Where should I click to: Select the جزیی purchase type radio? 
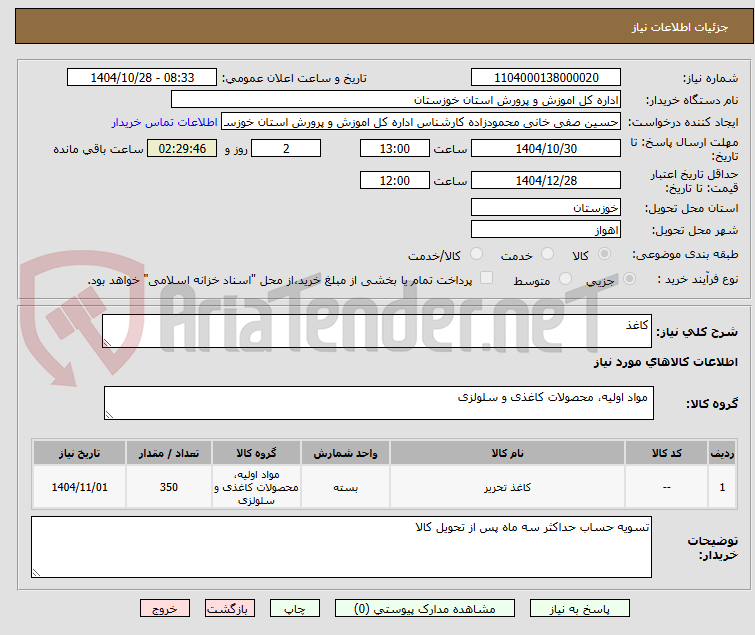629,279
